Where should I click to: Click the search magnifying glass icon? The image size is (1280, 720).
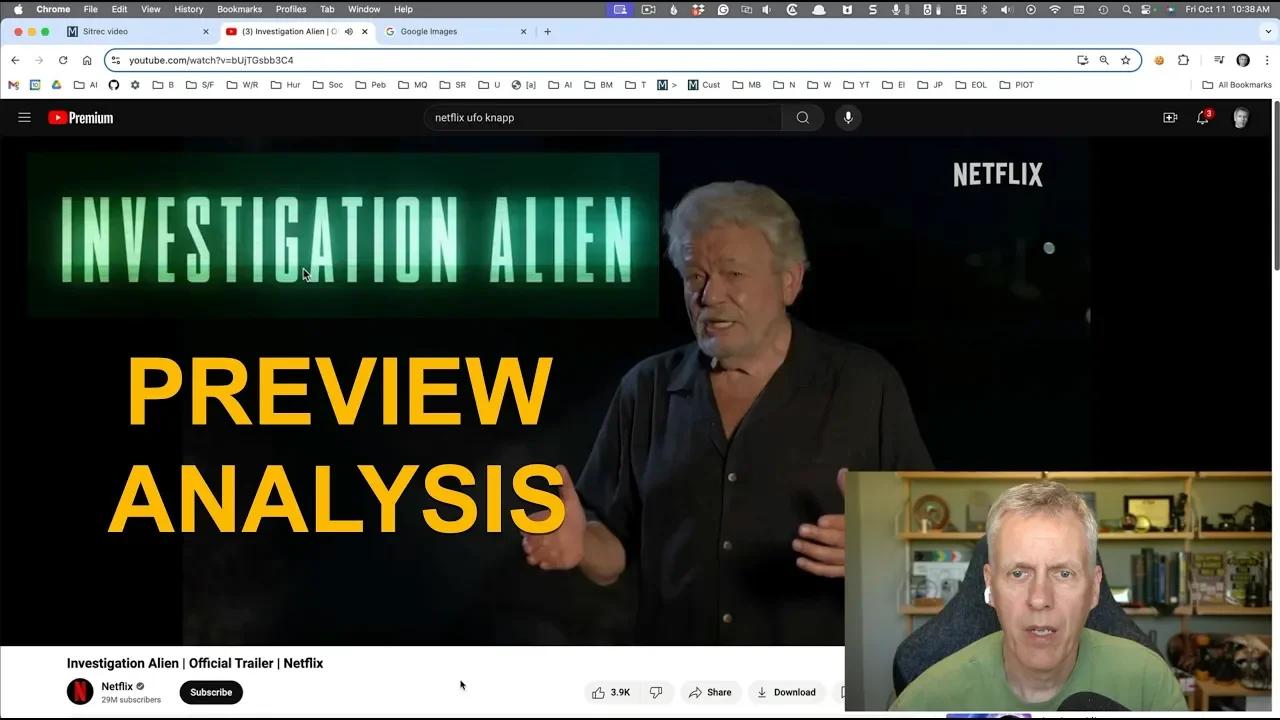pos(802,117)
